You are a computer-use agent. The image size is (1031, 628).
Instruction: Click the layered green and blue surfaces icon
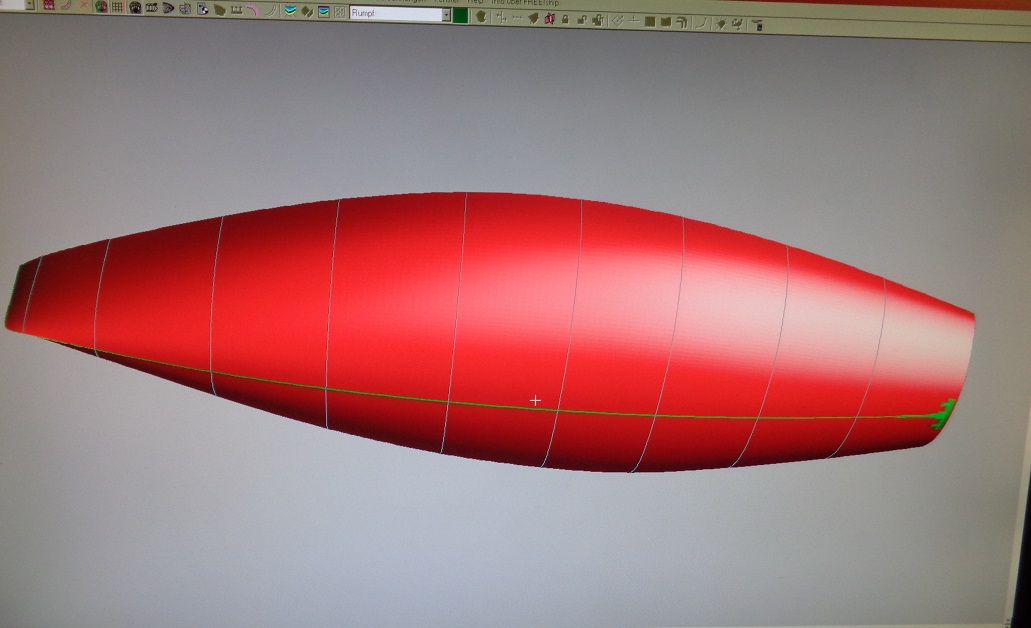pos(290,11)
